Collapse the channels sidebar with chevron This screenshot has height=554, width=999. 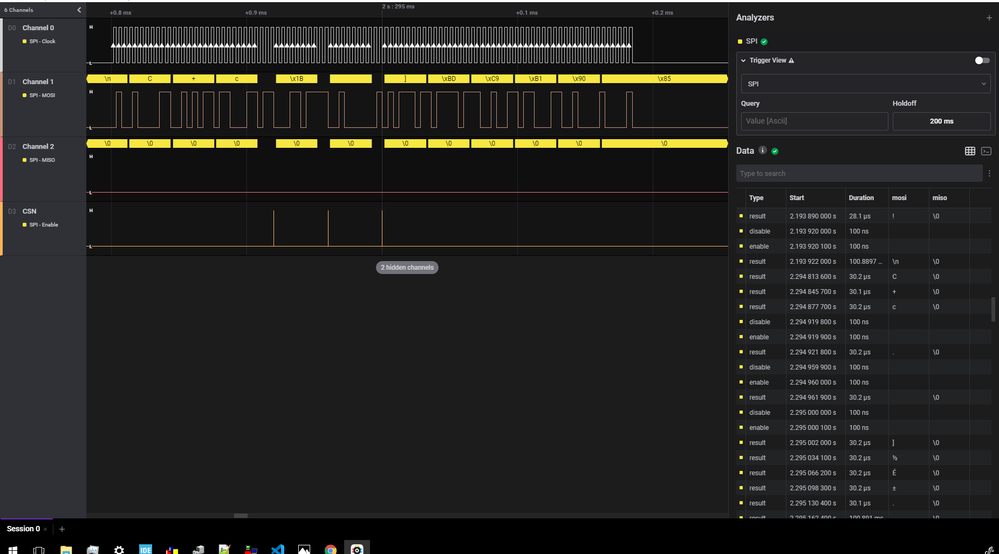tap(79, 10)
